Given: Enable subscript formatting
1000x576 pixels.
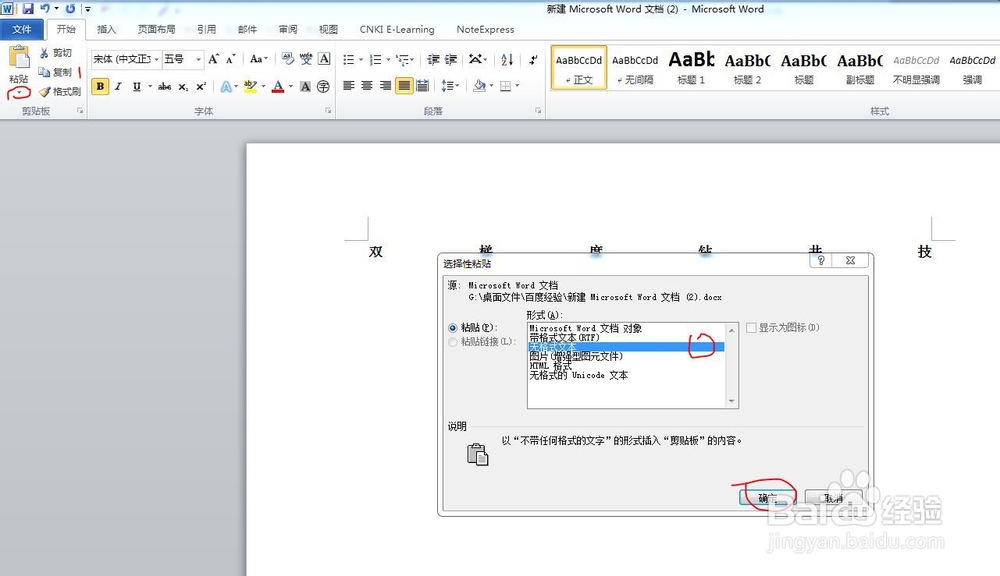Looking at the screenshot, I should pyautogui.click(x=182, y=85).
